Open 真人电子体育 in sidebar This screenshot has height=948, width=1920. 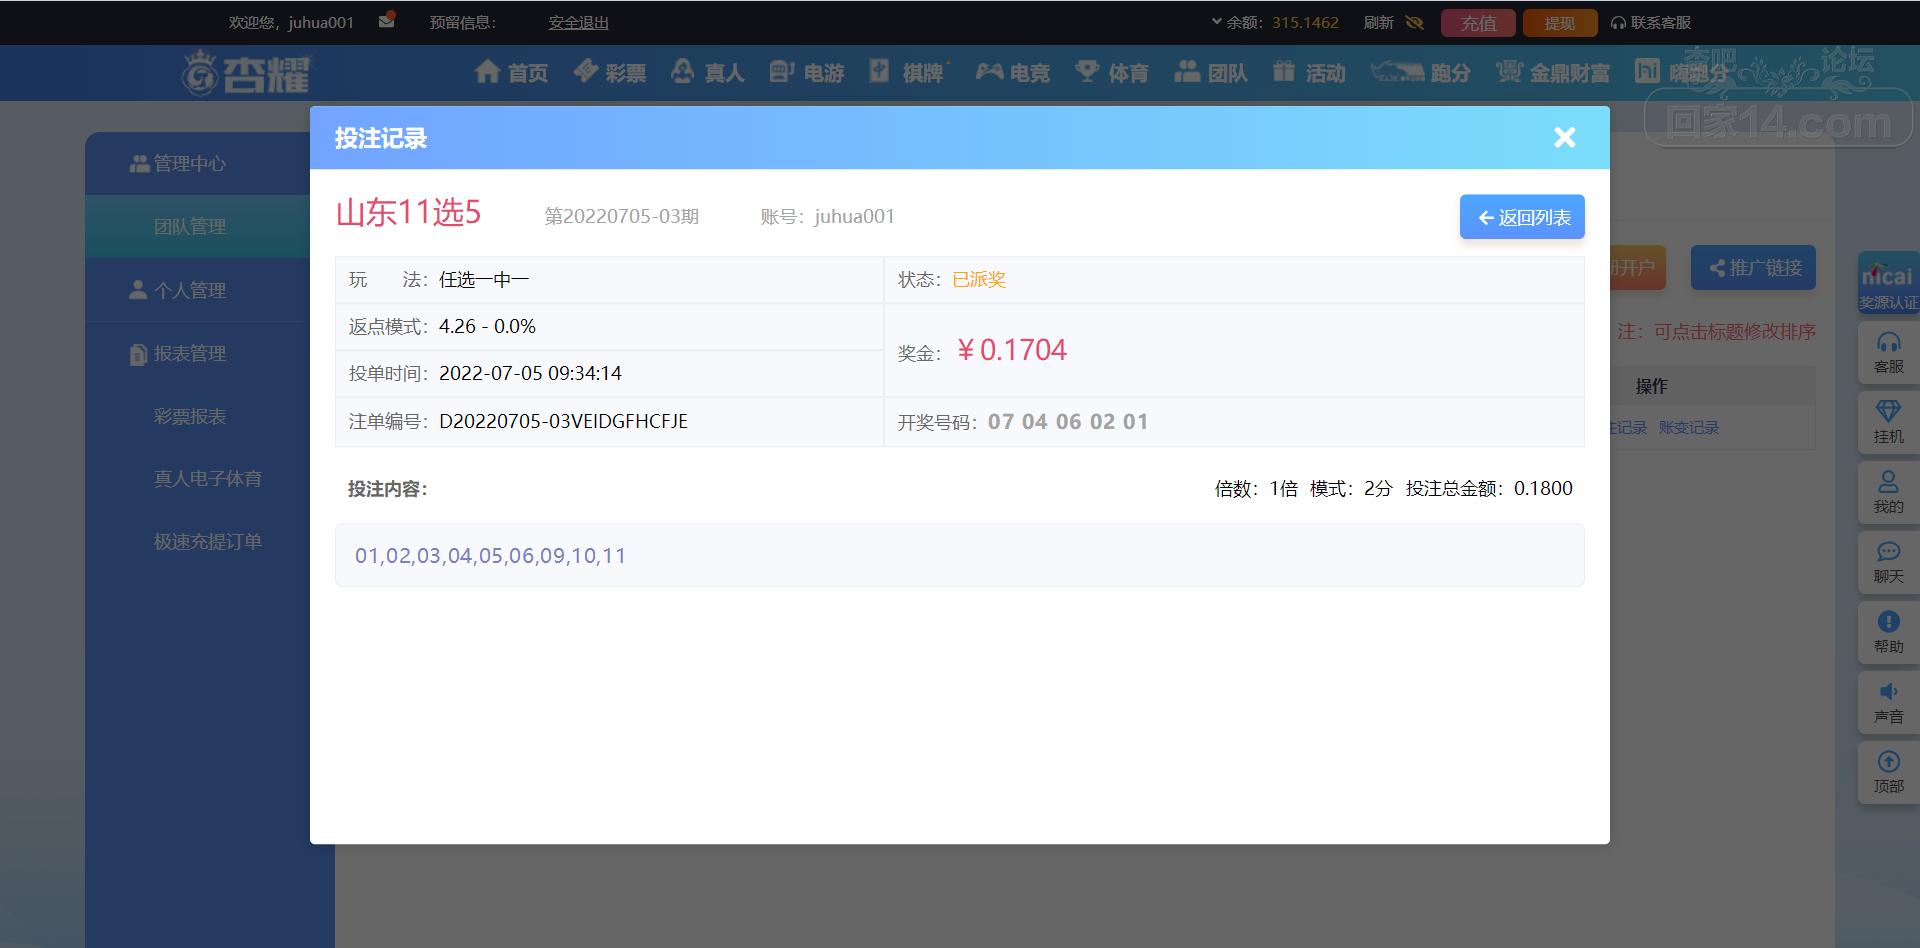pyautogui.click(x=208, y=479)
